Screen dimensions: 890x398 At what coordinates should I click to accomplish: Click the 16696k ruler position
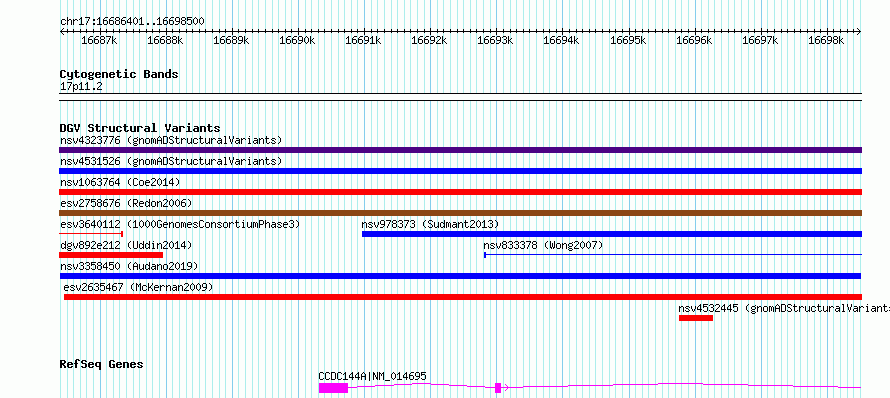pyautogui.click(x=694, y=40)
